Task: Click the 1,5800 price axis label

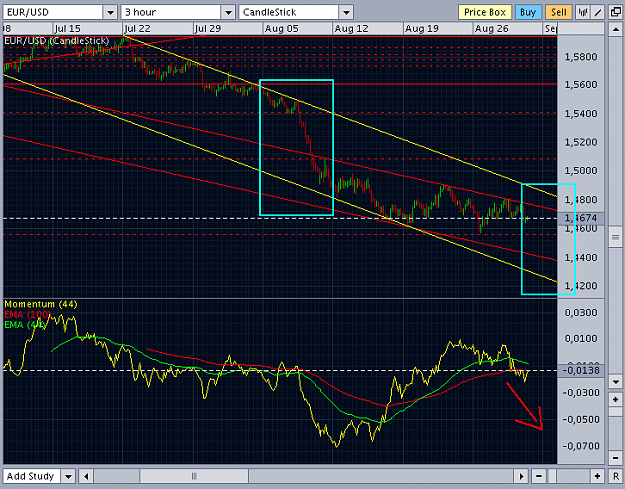Action: point(581,57)
